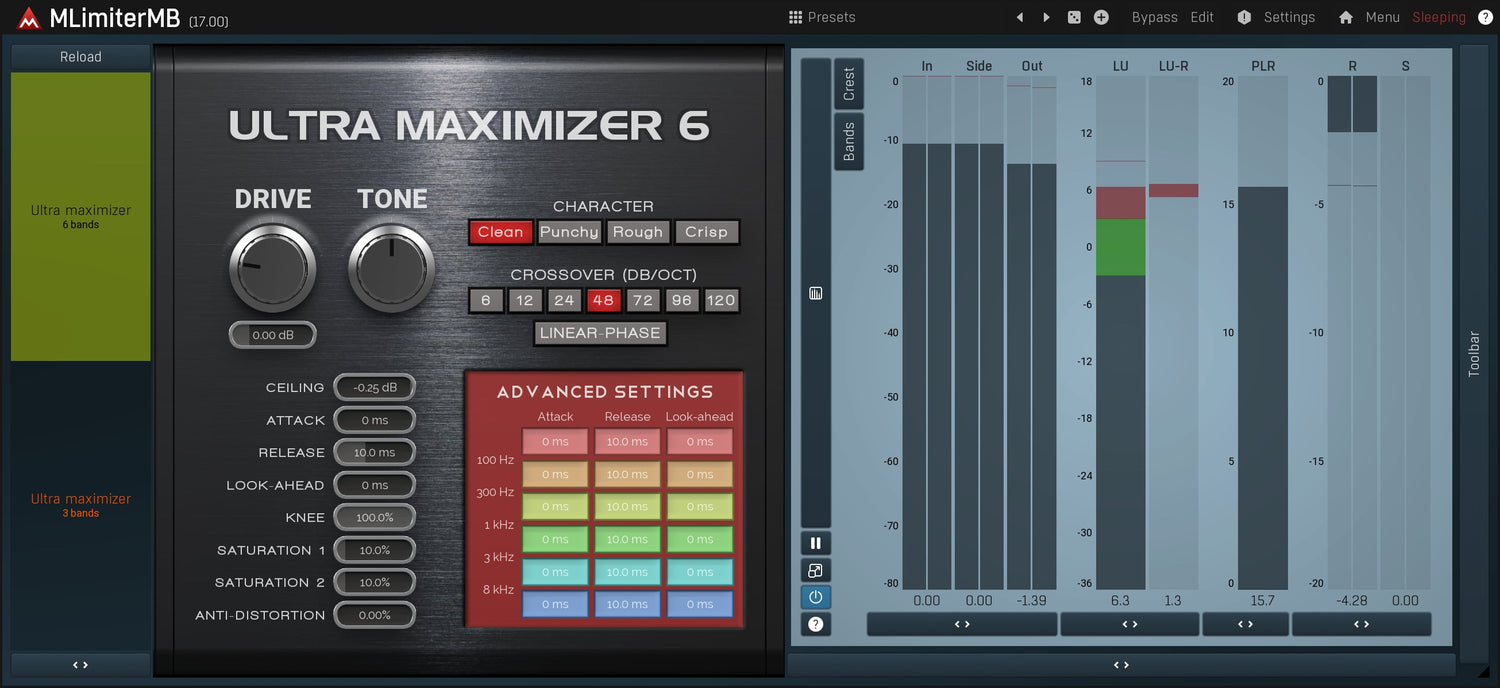Screen dimensions: 1500x688
Task: Click the meter power icon
Action: [816, 597]
